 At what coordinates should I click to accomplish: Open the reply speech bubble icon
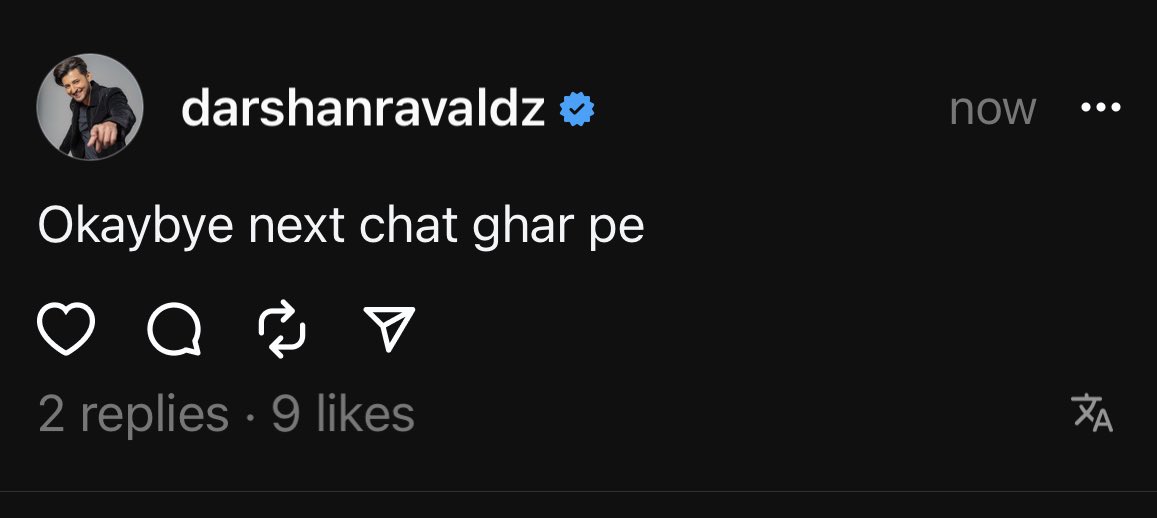(x=174, y=330)
